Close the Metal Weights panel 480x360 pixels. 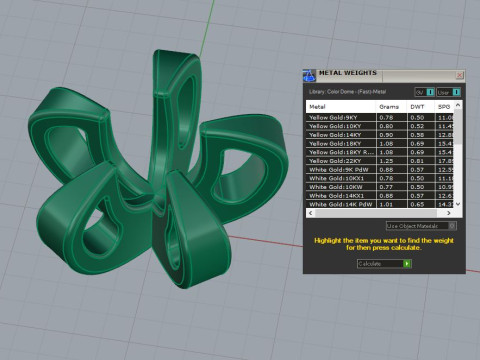point(459,75)
